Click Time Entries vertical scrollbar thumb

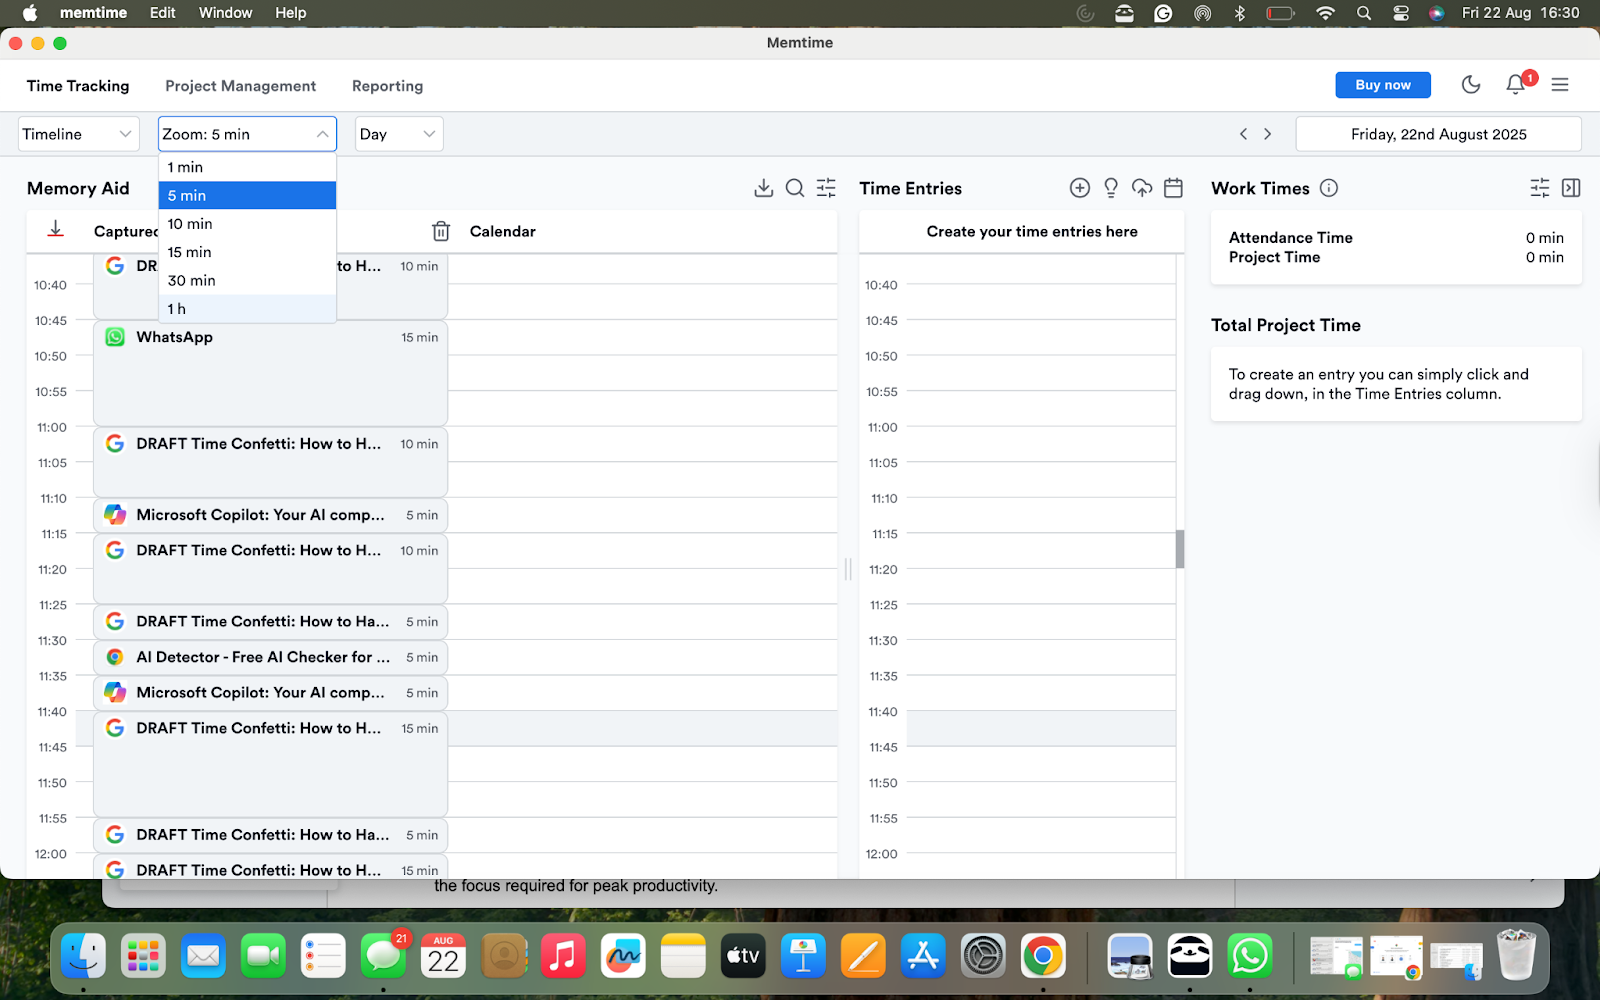click(1180, 549)
